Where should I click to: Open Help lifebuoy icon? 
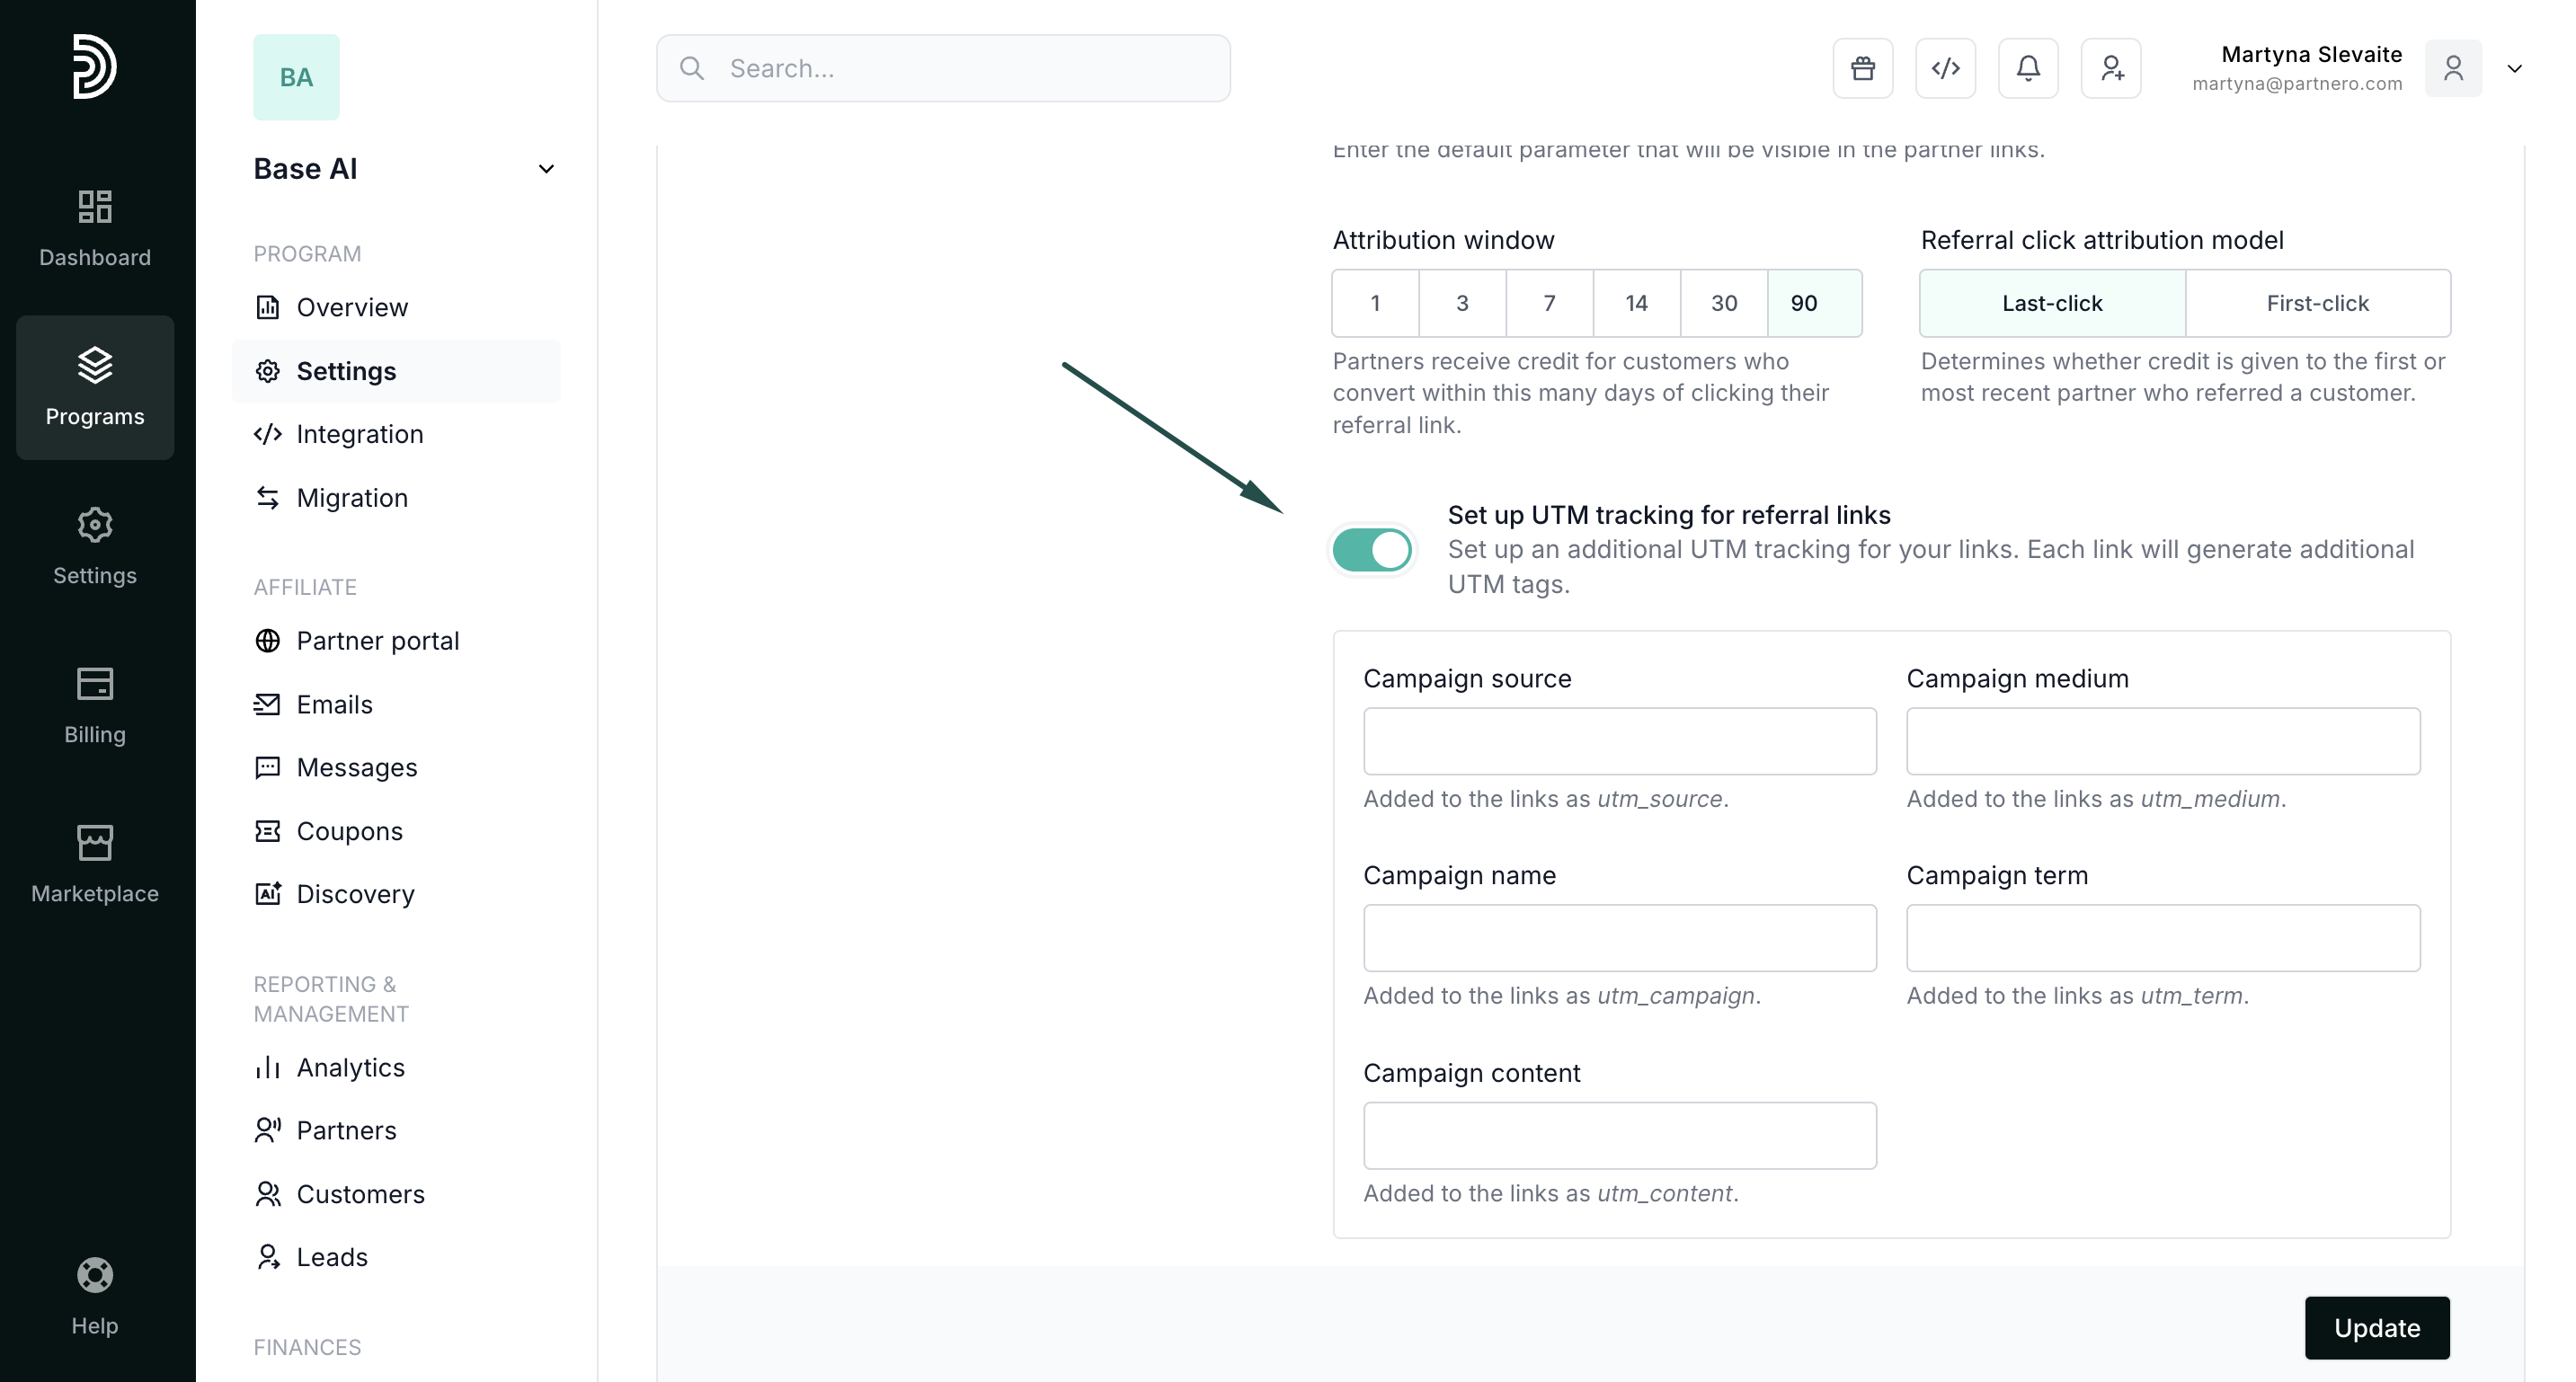[95, 1295]
